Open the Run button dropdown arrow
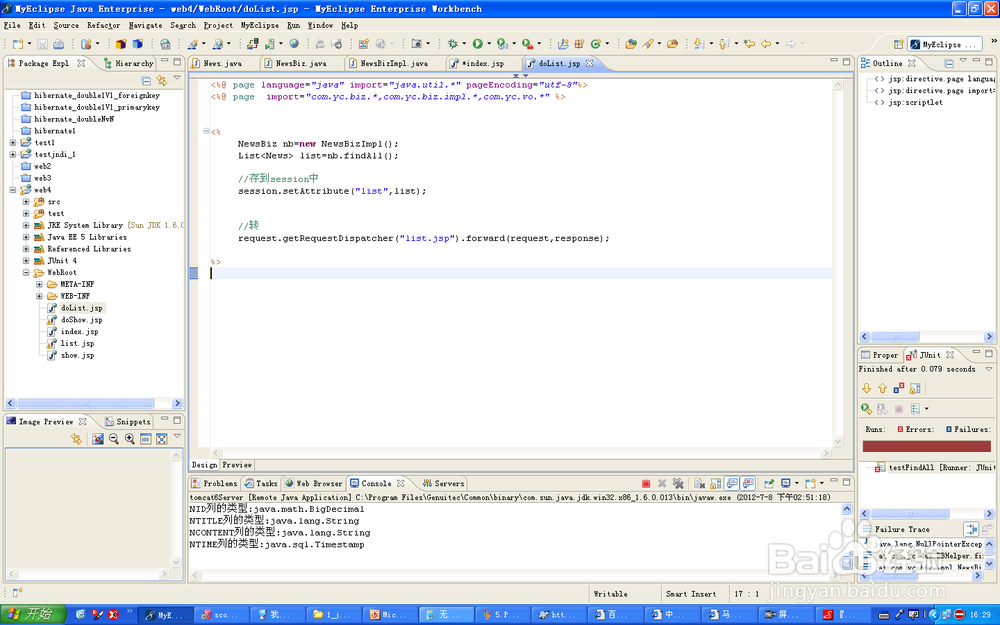The height and width of the screenshot is (625, 1000). click(x=489, y=44)
